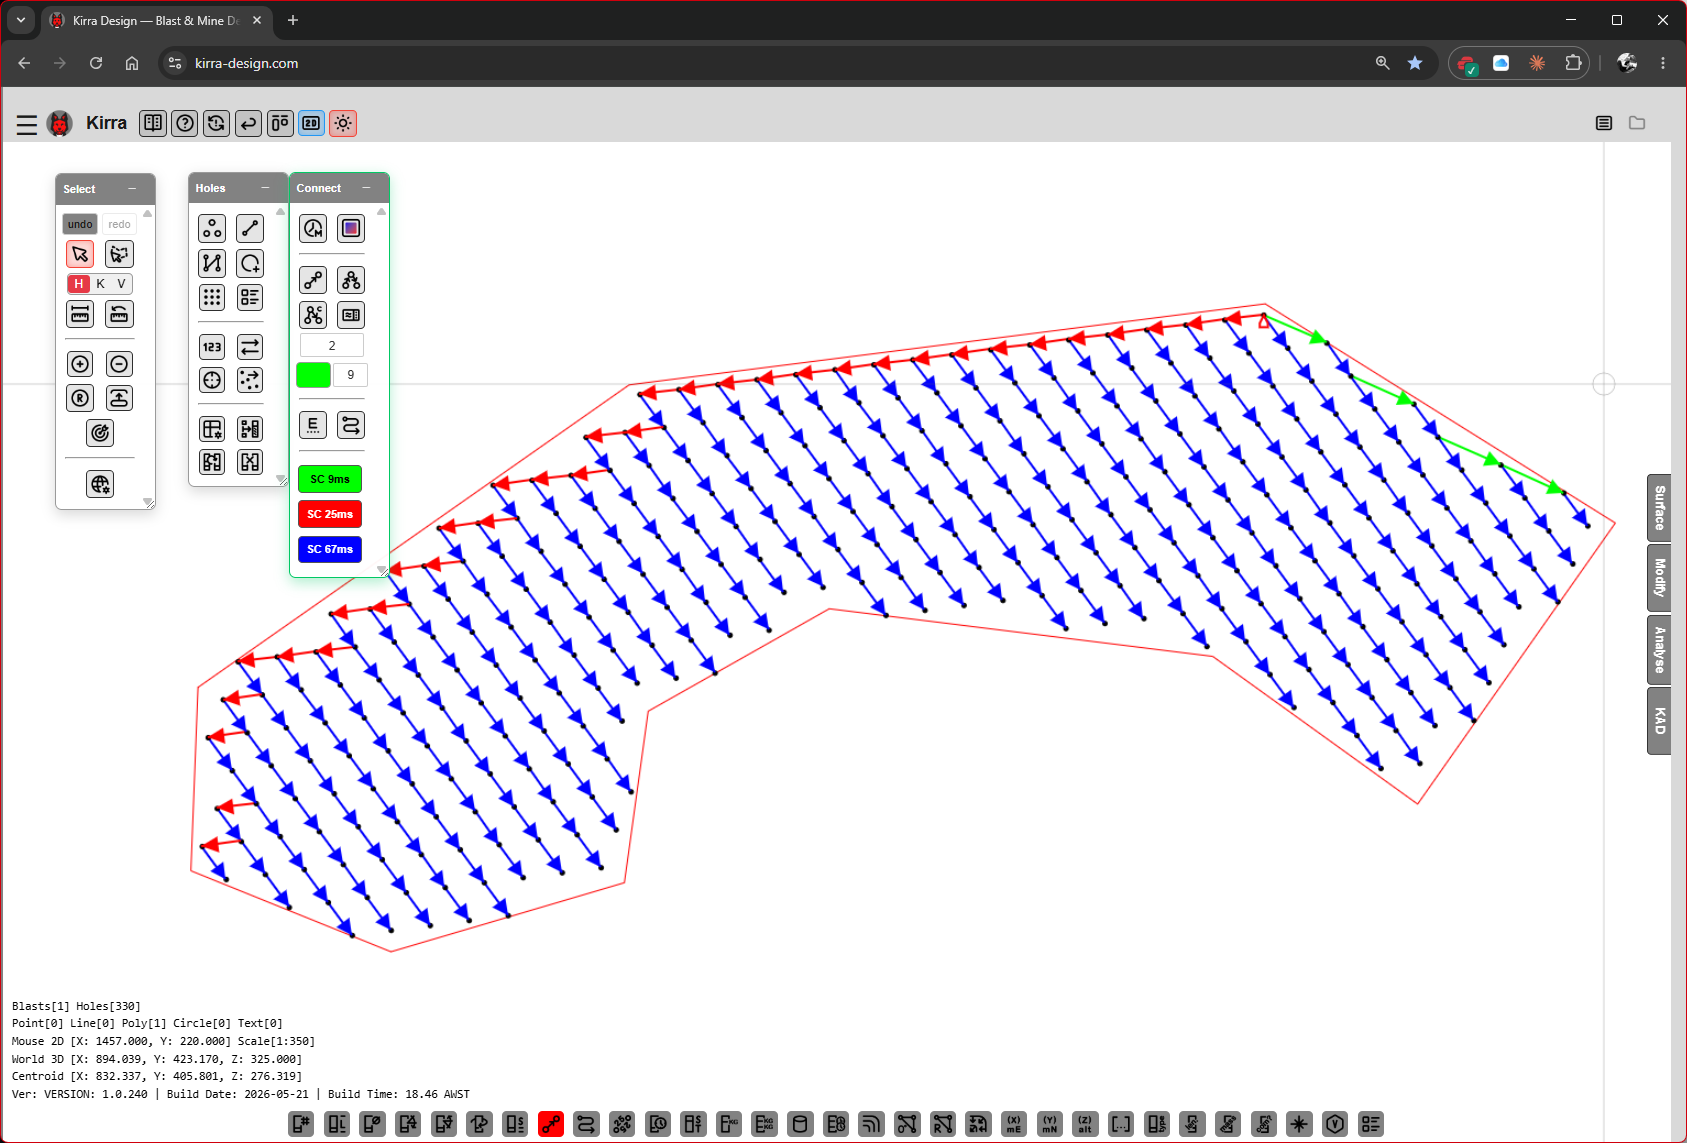Bookmark page with the star icon
Image resolution: width=1687 pixels, height=1143 pixels.
click(x=1415, y=63)
